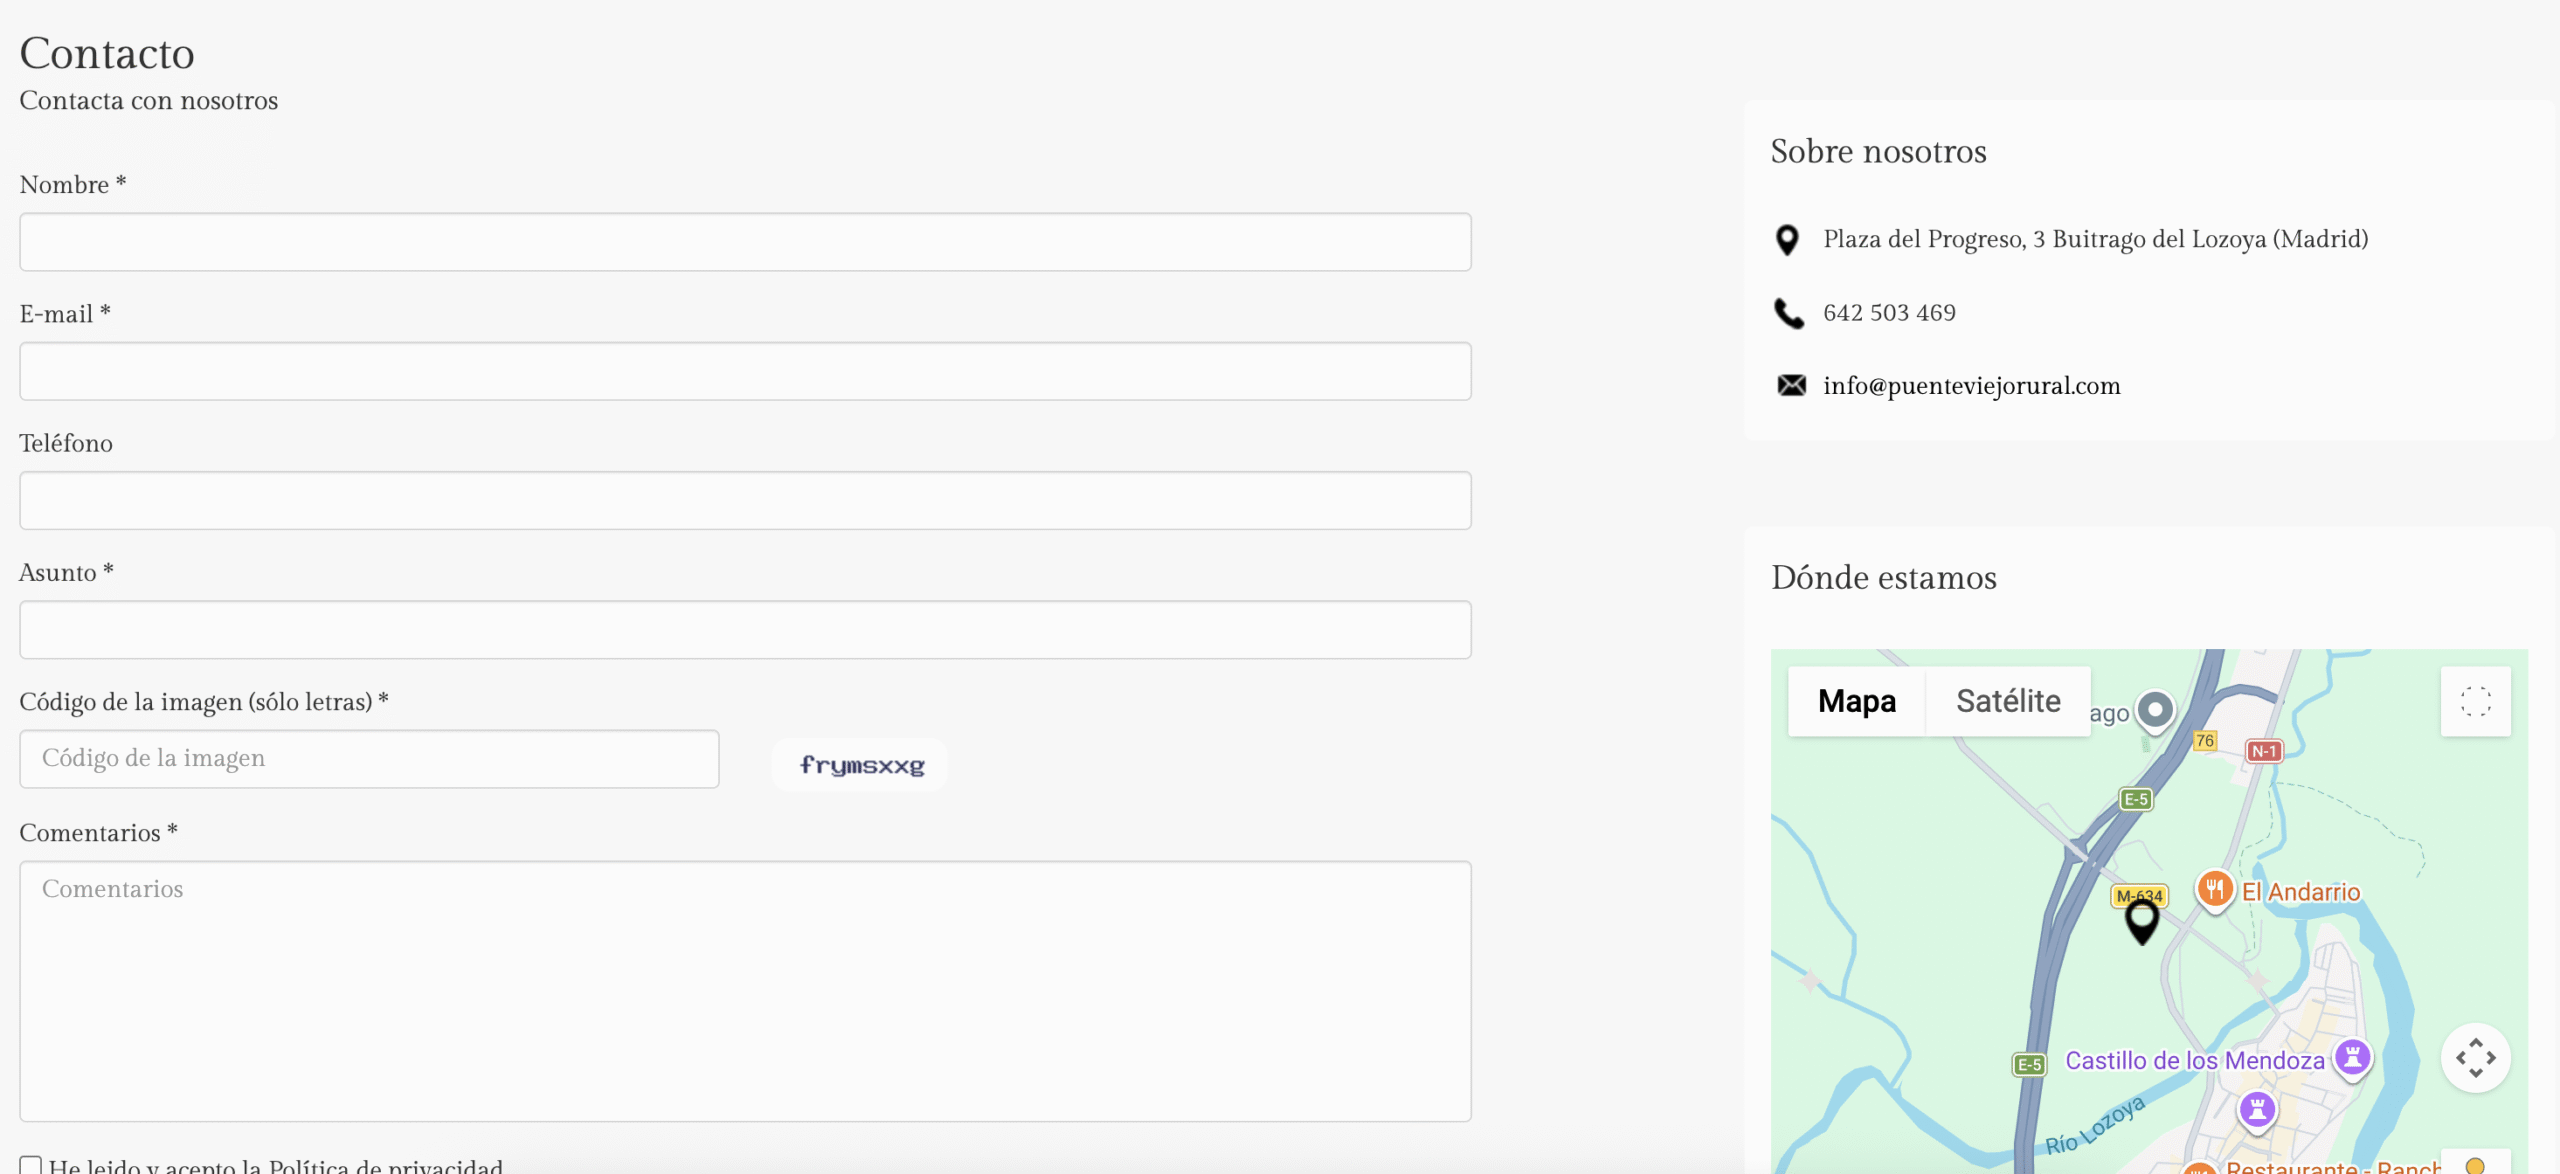Click the address location pin icon
This screenshot has height=1174, width=2560.
1787,240
